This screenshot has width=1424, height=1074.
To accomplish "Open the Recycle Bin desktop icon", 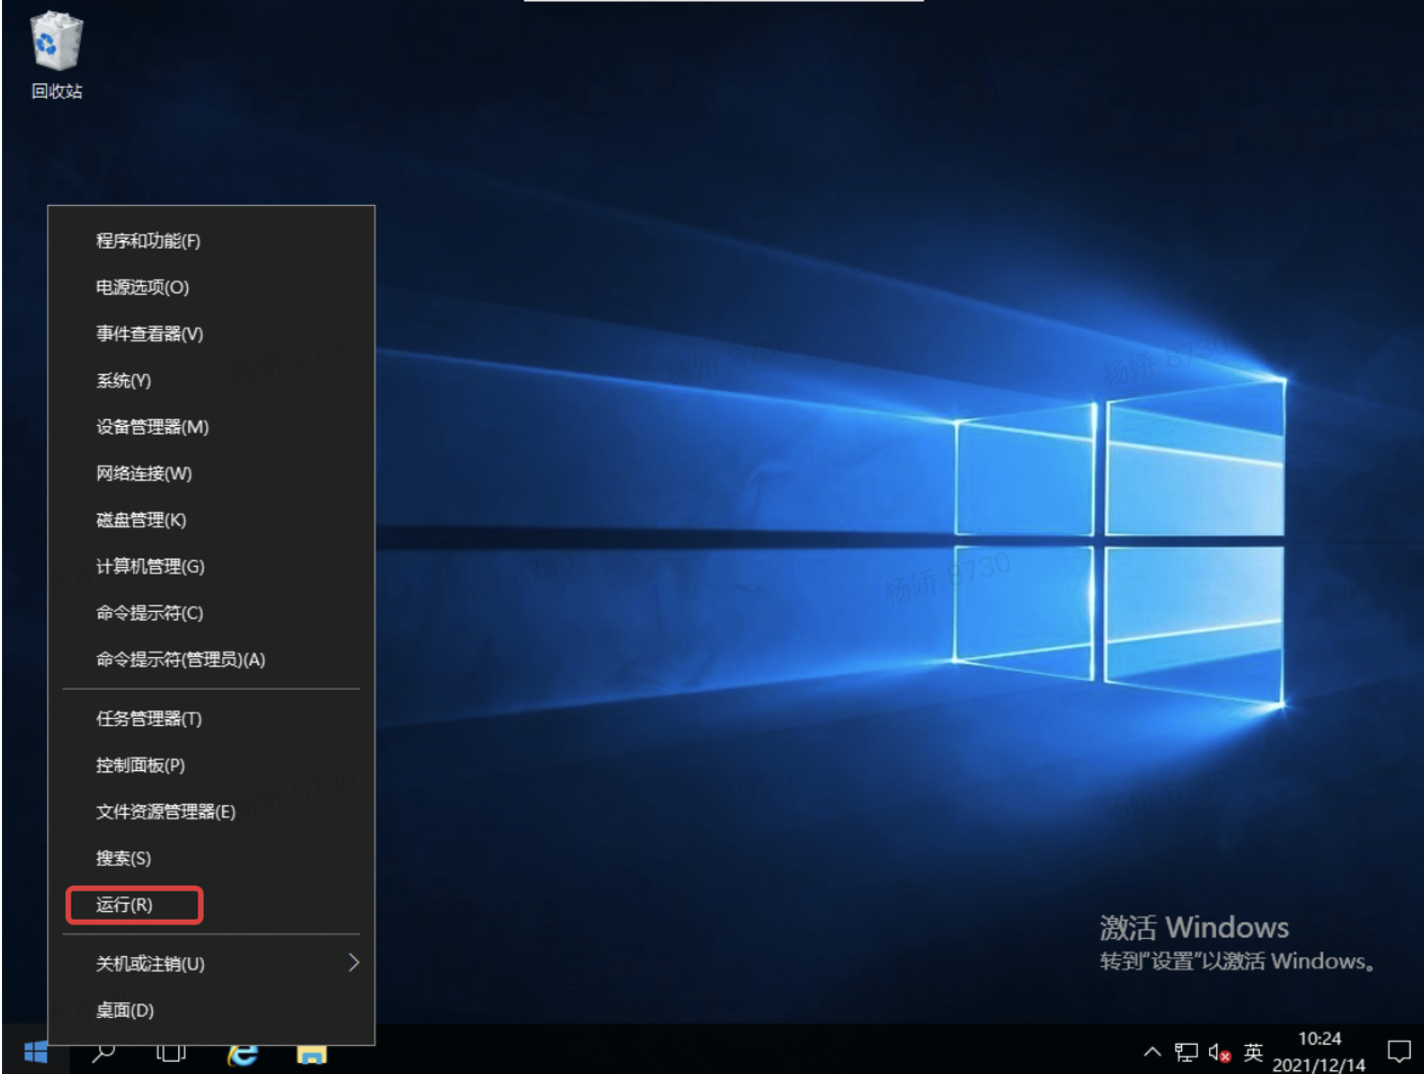I will [57, 56].
